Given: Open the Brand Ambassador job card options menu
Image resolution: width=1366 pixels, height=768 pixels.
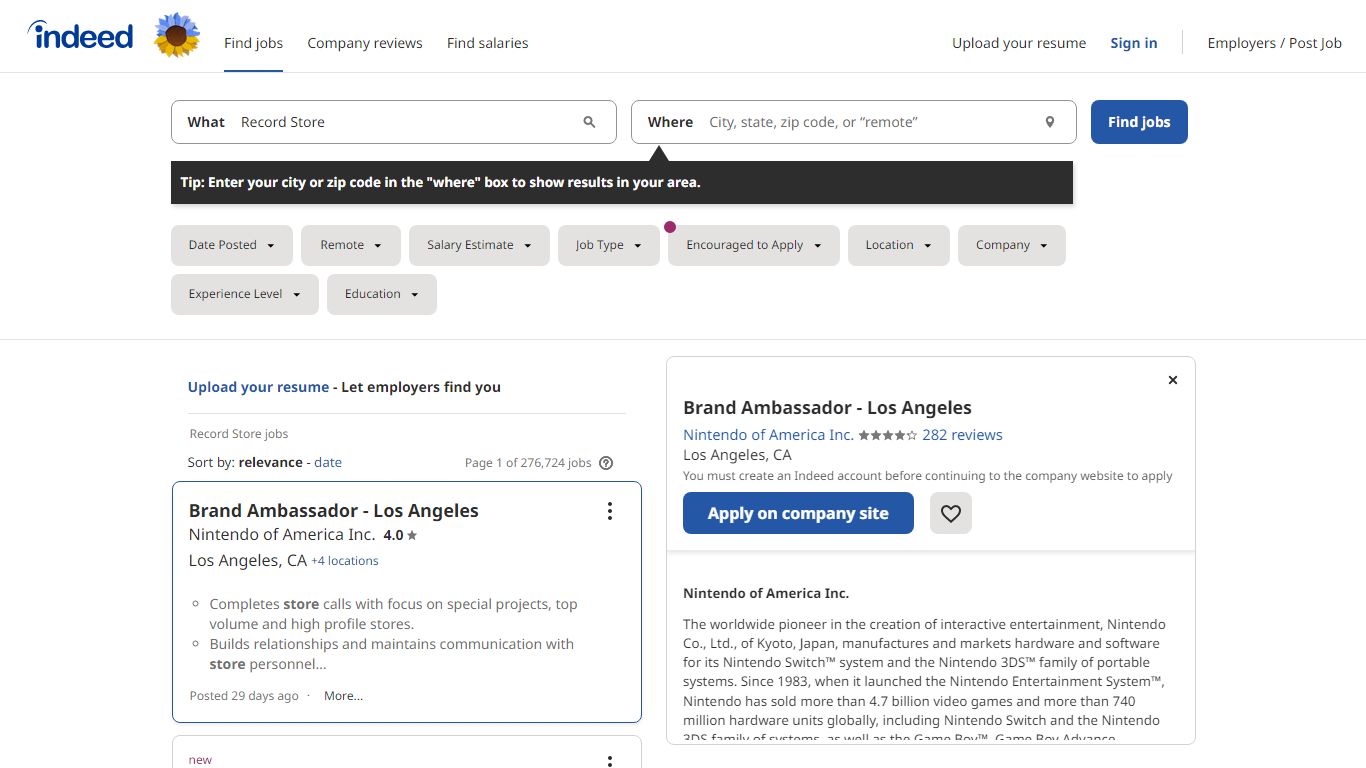Looking at the screenshot, I should coord(610,511).
